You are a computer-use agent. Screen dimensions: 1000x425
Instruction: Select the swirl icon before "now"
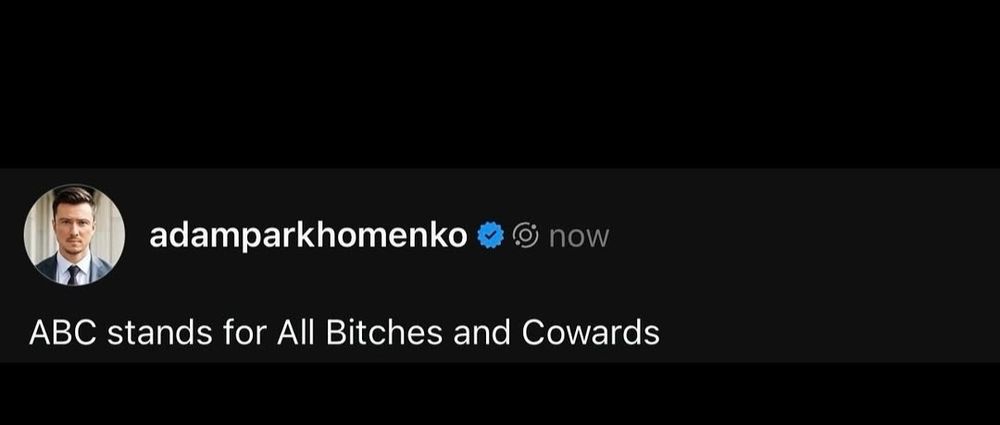[x=526, y=236]
